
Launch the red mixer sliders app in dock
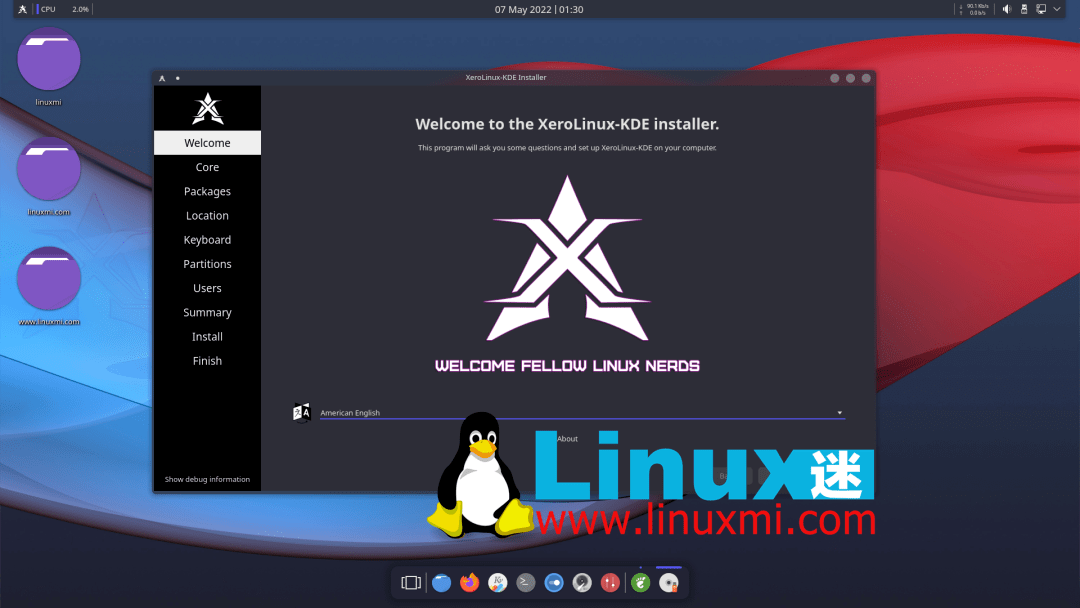pos(610,583)
